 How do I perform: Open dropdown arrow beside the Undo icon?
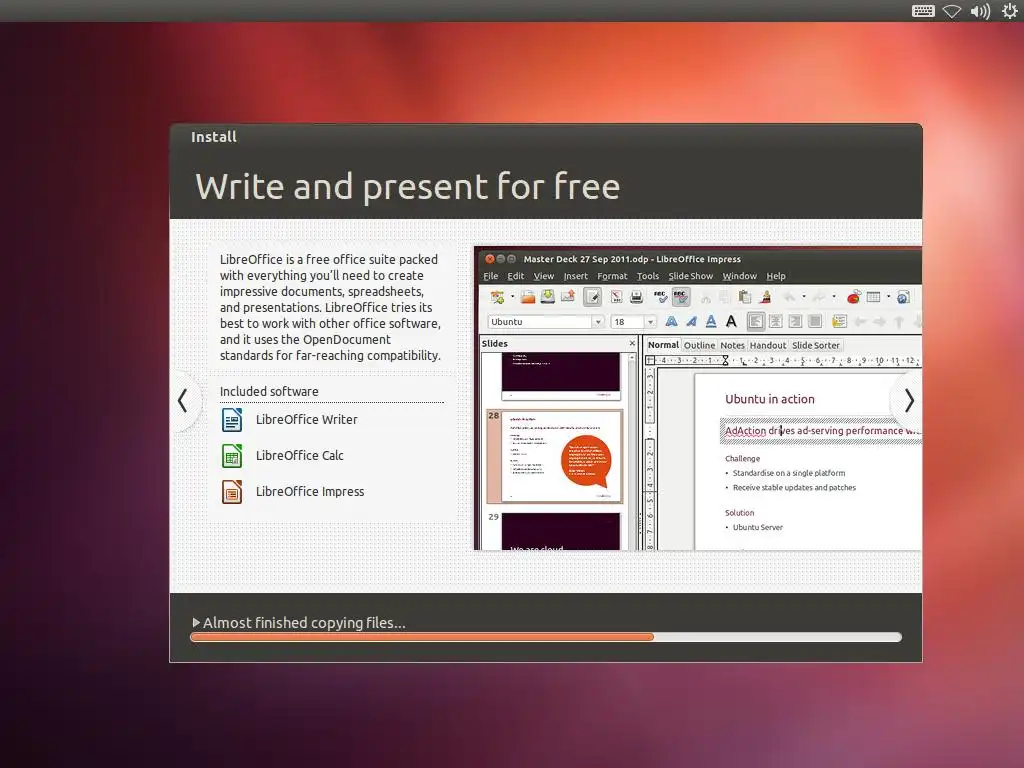click(x=804, y=297)
